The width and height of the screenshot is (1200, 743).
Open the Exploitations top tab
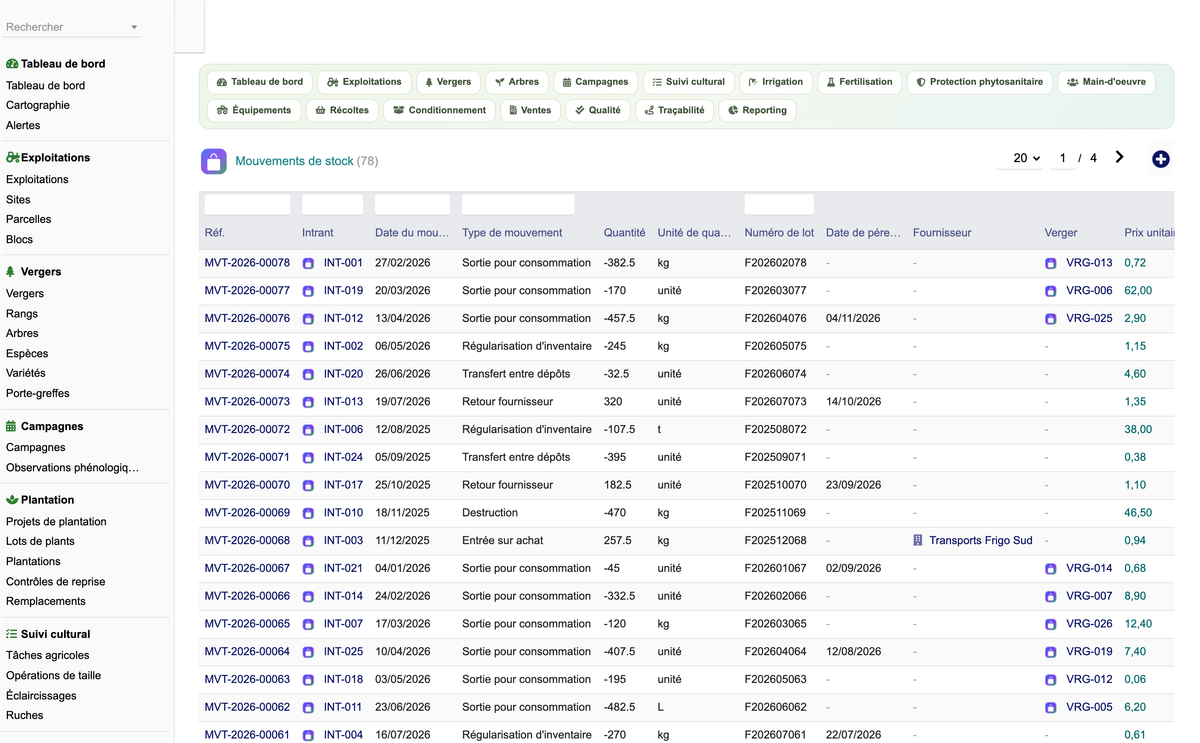tap(364, 82)
